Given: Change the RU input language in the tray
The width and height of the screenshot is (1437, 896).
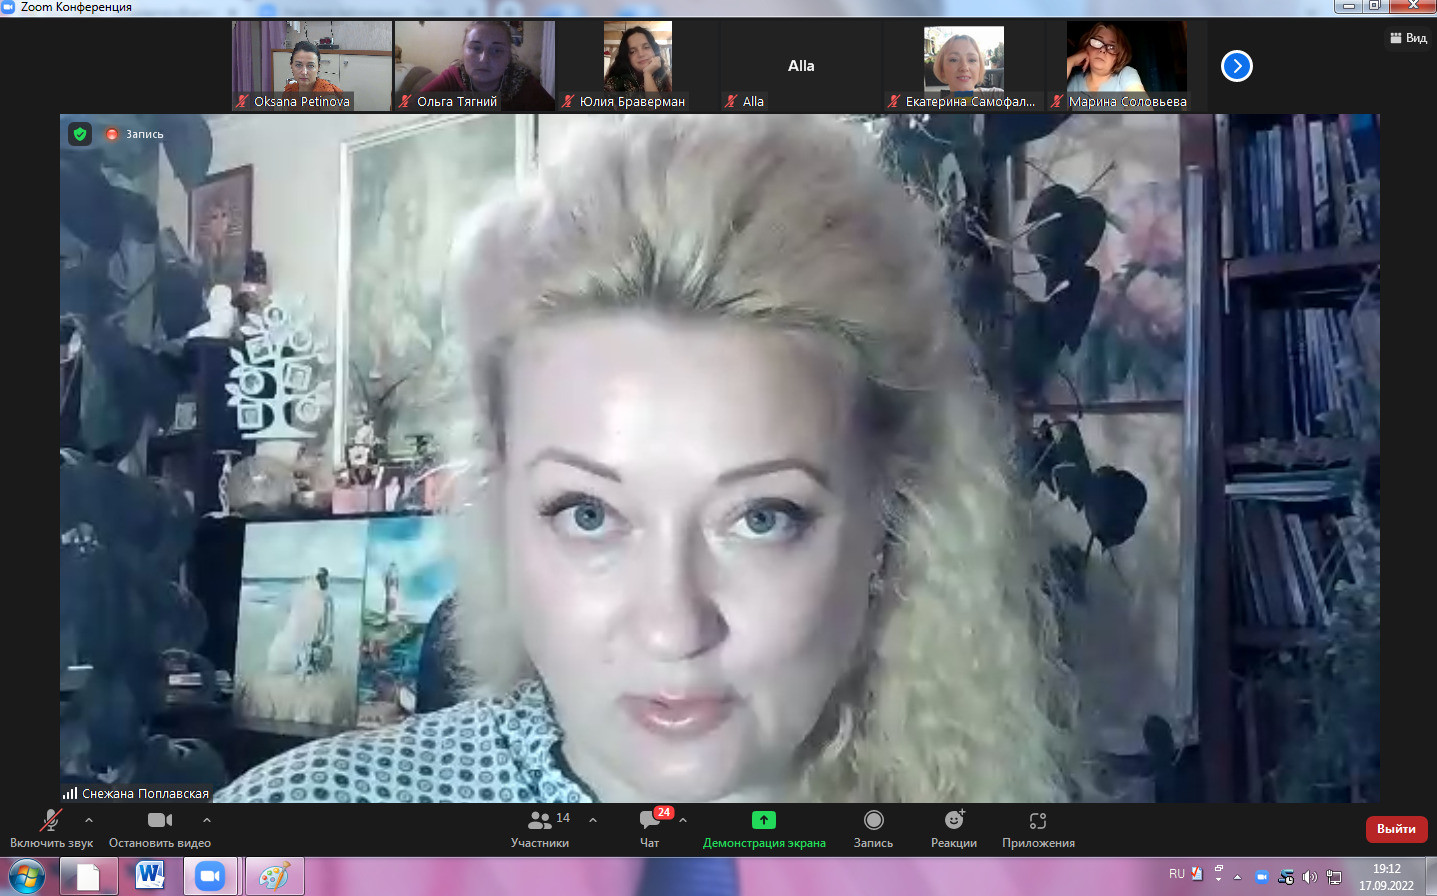Looking at the screenshot, I should pos(1177,874).
